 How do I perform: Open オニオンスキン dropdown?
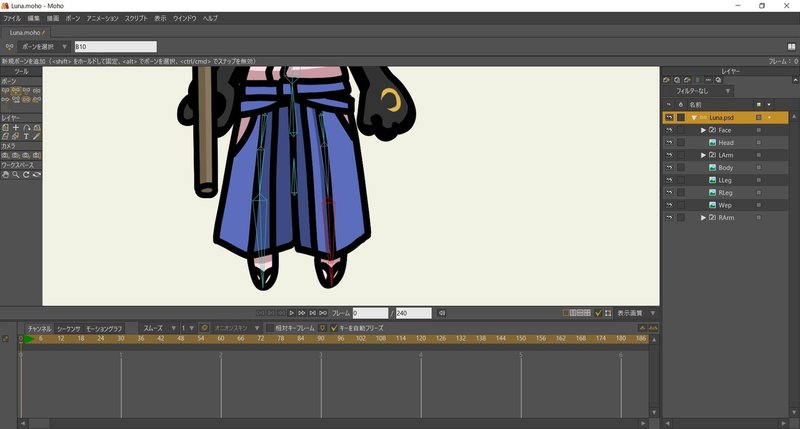[237, 328]
